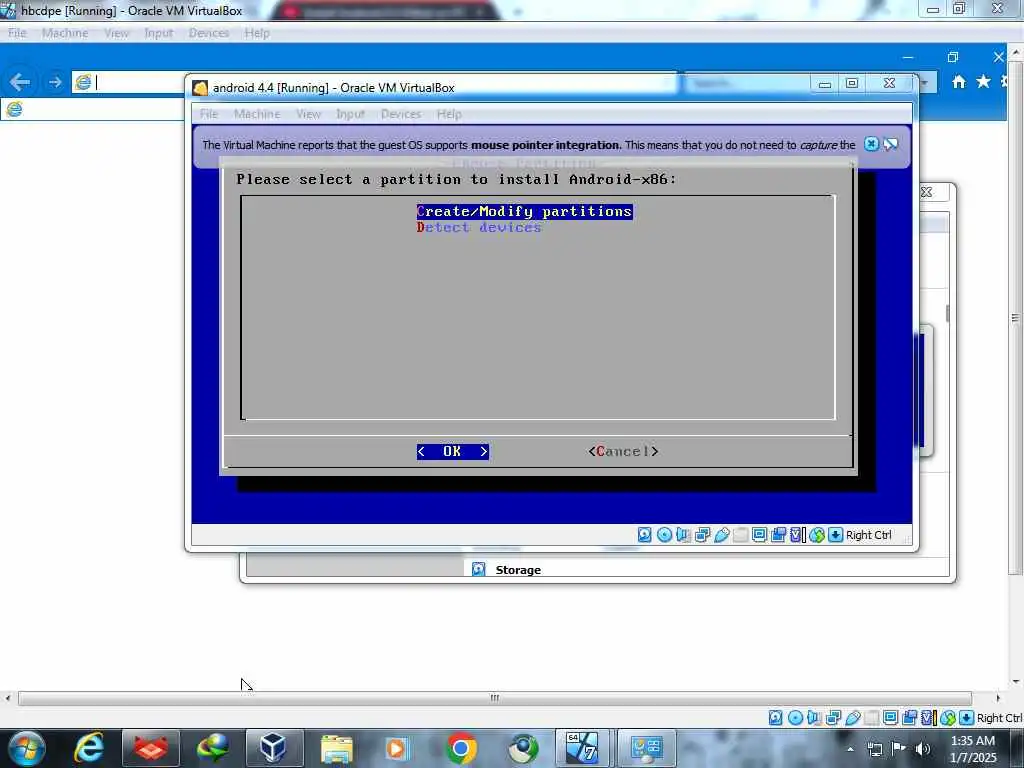Open Internet Explorer favorites star
The height and width of the screenshot is (768, 1024).
click(984, 82)
